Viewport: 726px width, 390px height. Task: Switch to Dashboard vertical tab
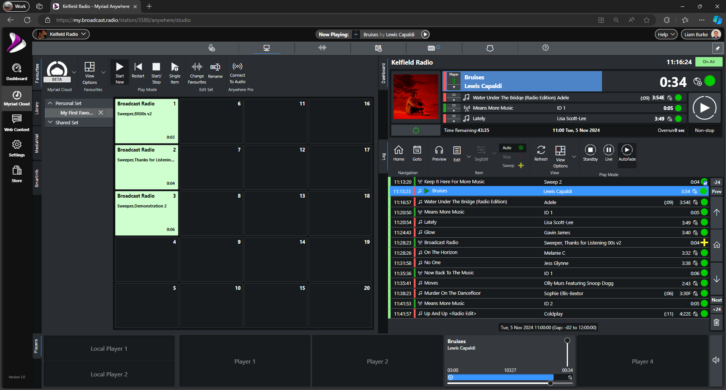[383, 73]
